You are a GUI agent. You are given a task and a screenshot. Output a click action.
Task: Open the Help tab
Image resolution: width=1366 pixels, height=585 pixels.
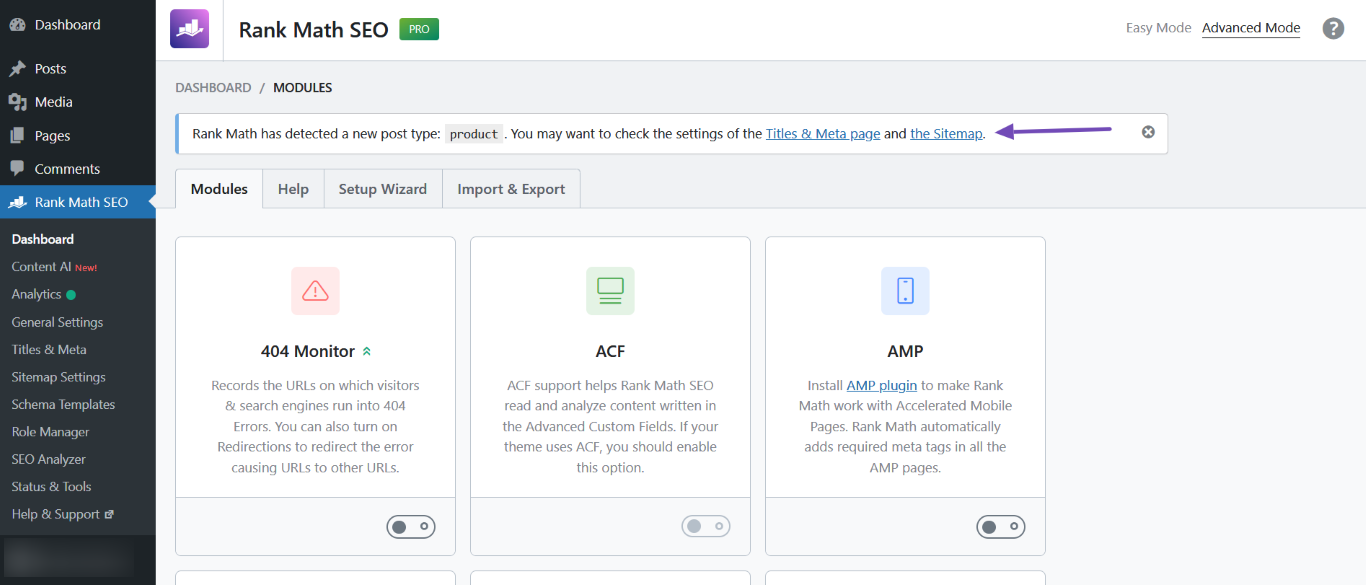pos(293,189)
